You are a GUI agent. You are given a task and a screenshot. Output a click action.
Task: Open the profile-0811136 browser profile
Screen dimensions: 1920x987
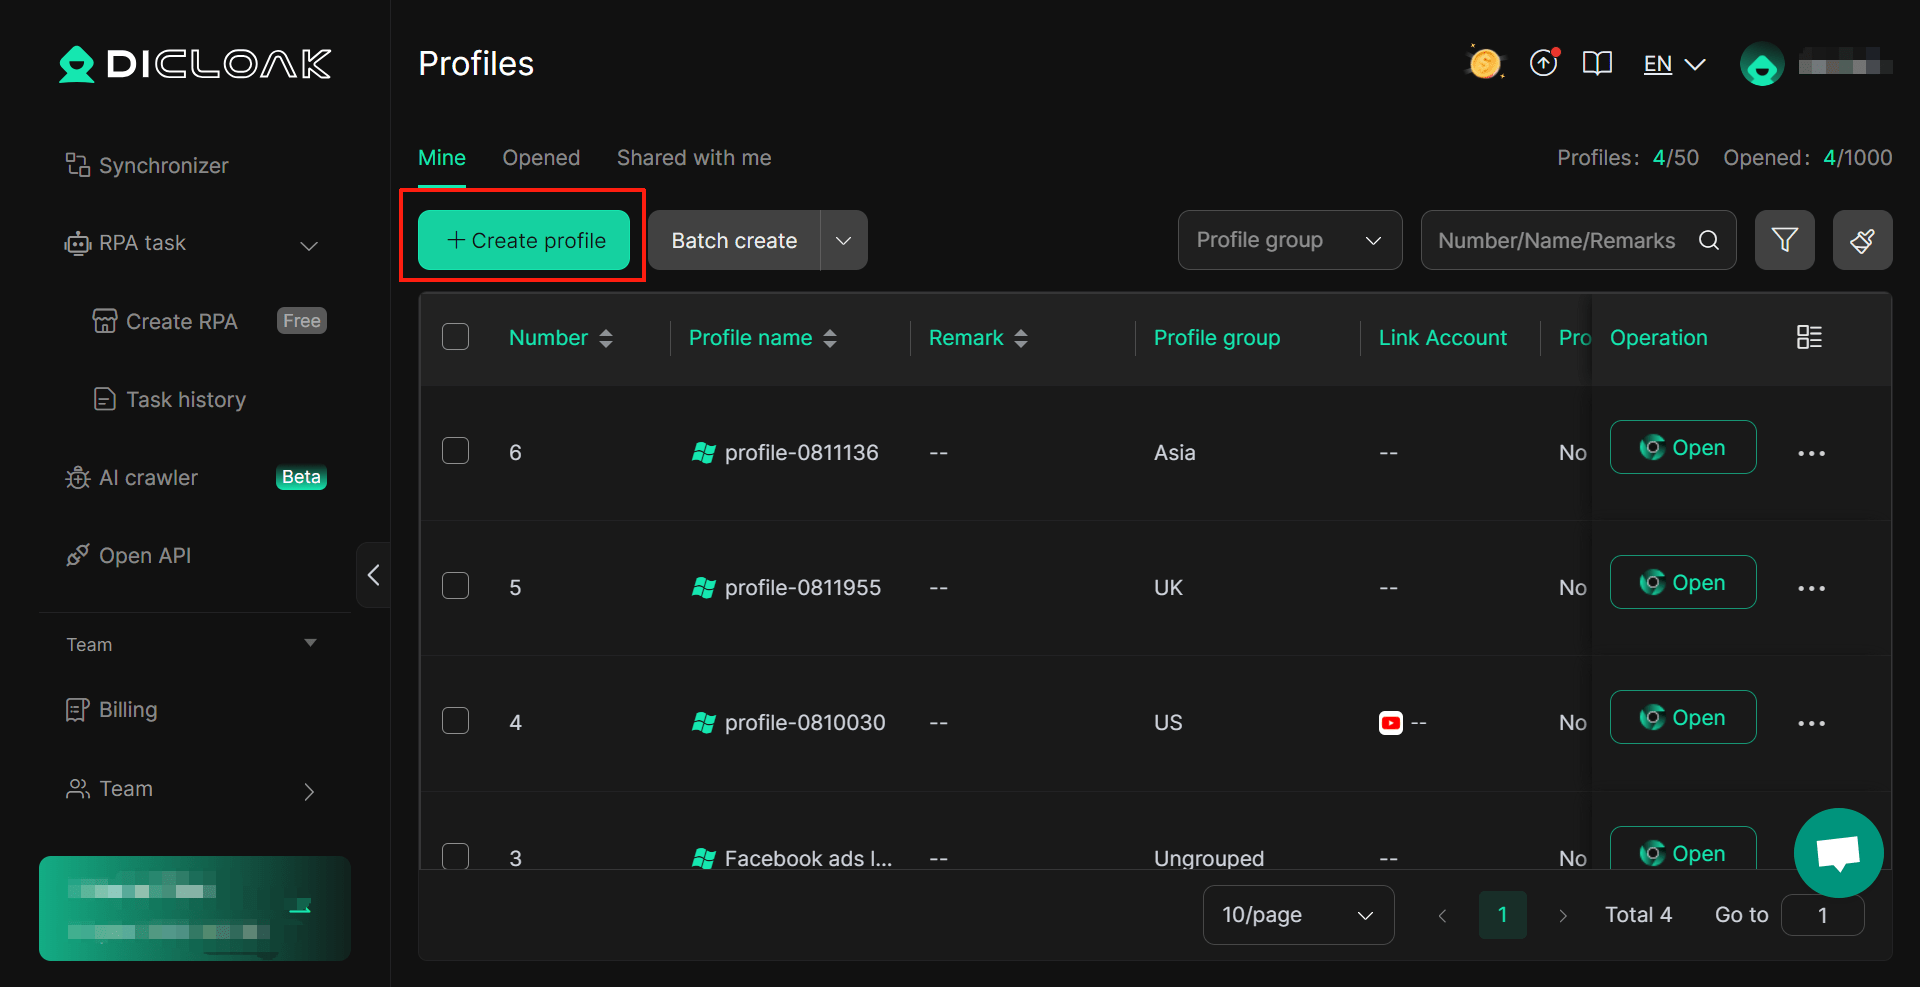tap(1683, 447)
